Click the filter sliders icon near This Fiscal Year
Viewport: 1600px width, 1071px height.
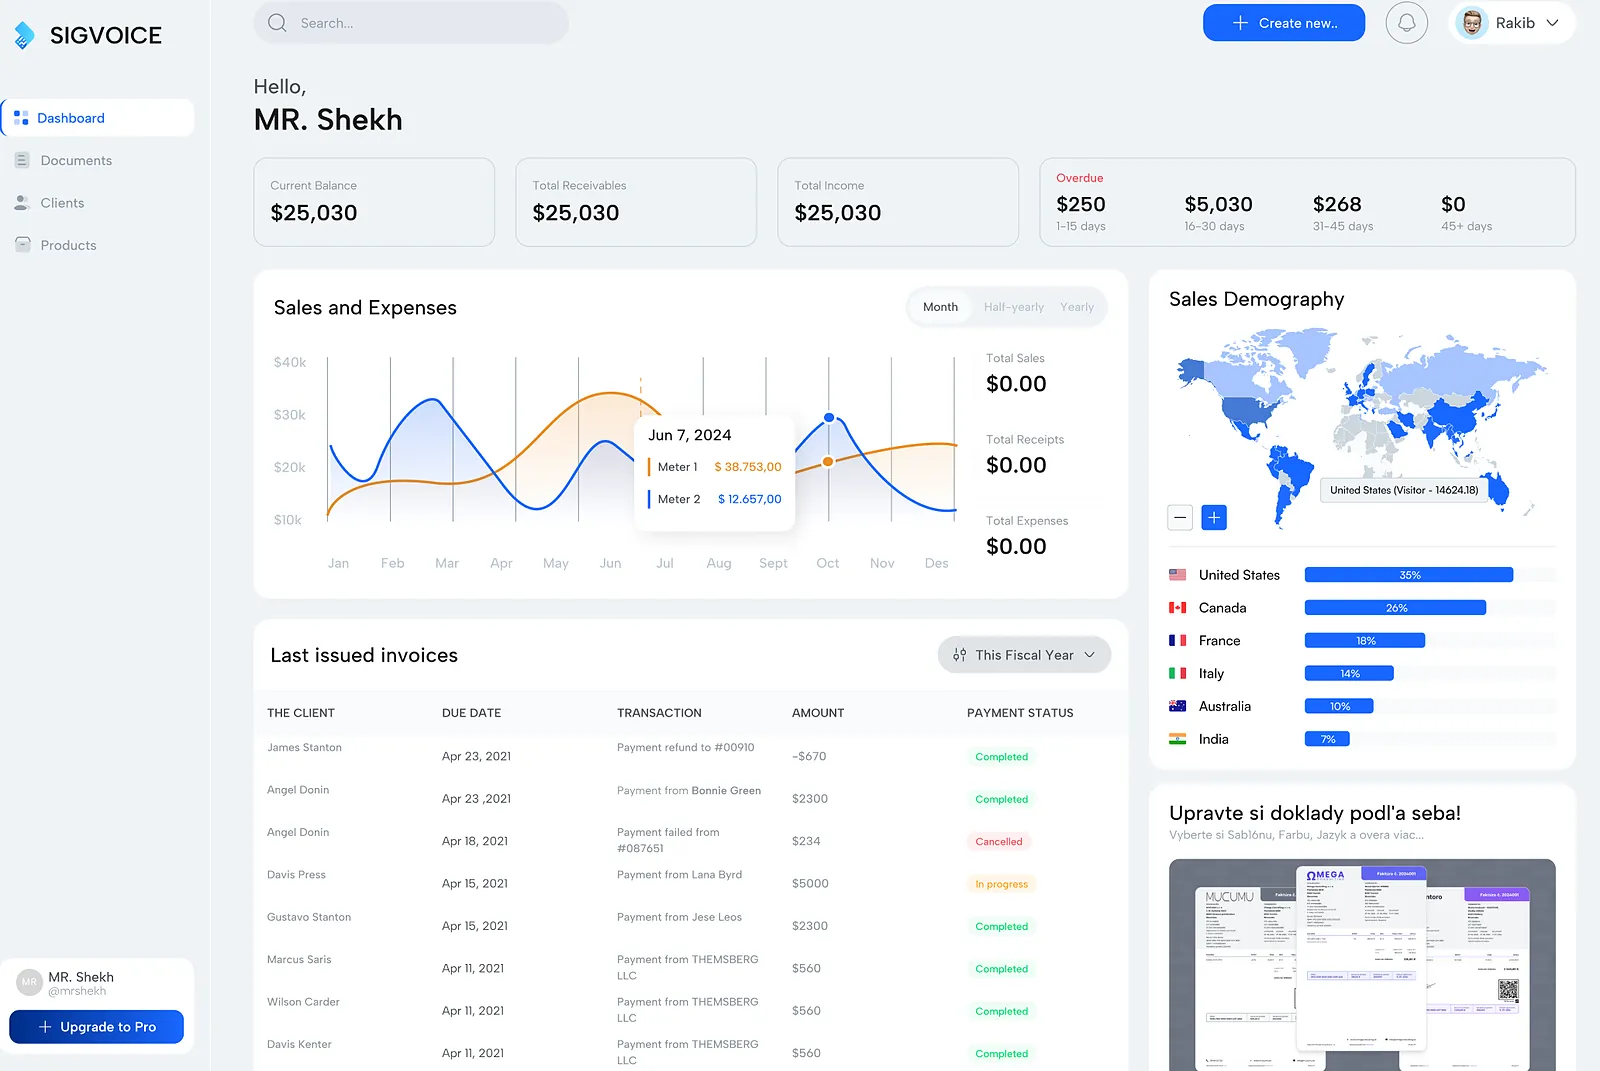[960, 655]
